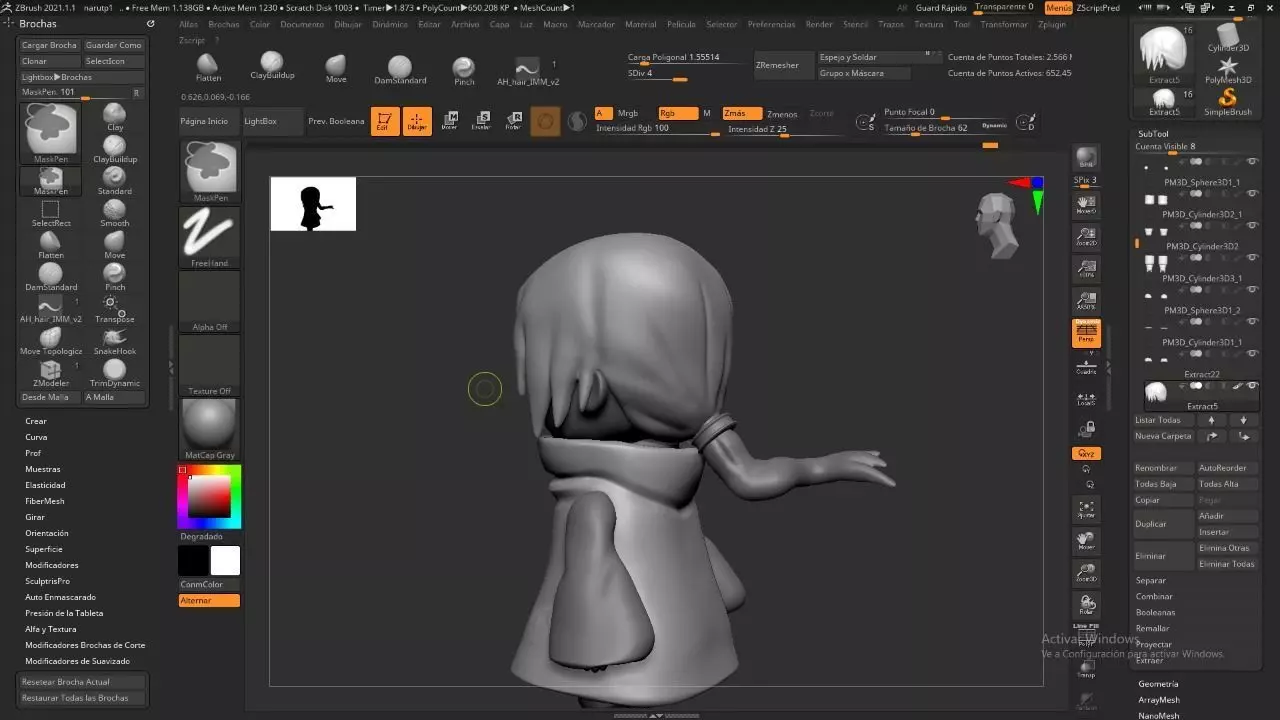The height and width of the screenshot is (720, 1280).
Task: Click the Zoom3D navigation button
Action: click(x=1086, y=573)
